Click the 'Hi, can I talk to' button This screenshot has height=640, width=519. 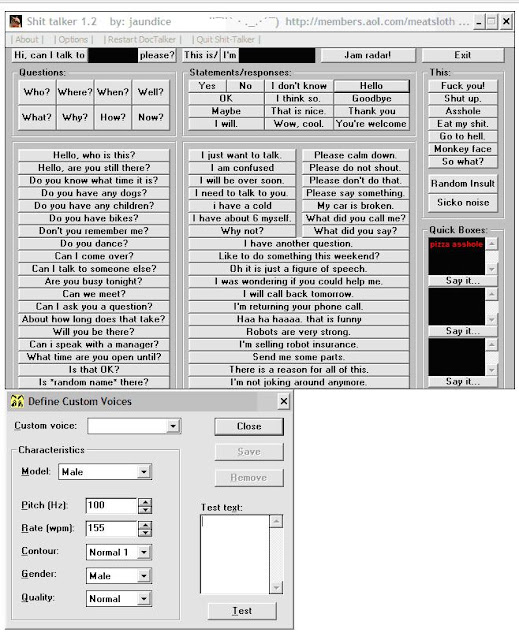point(49,55)
